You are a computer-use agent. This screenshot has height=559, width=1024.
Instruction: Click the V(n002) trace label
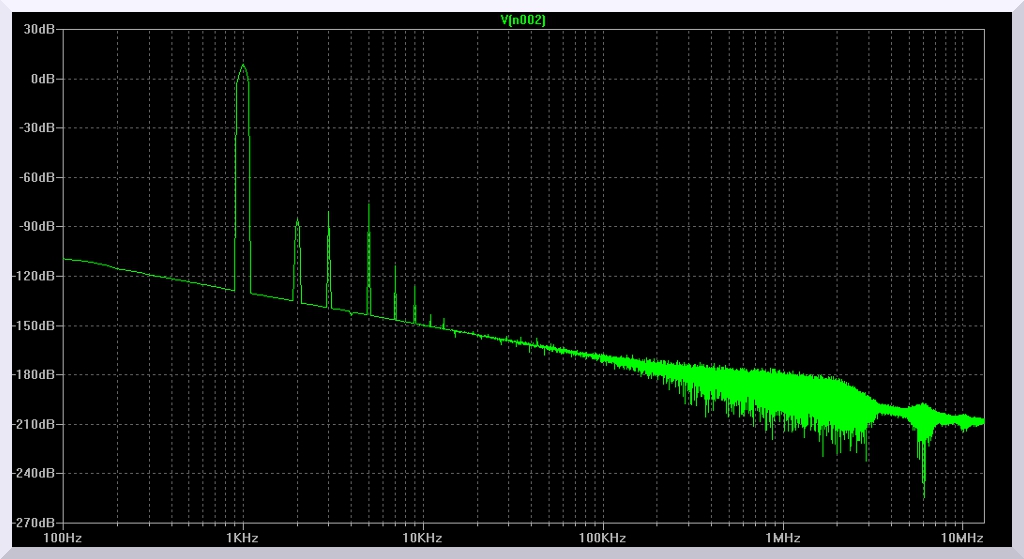(x=522, y=20)
